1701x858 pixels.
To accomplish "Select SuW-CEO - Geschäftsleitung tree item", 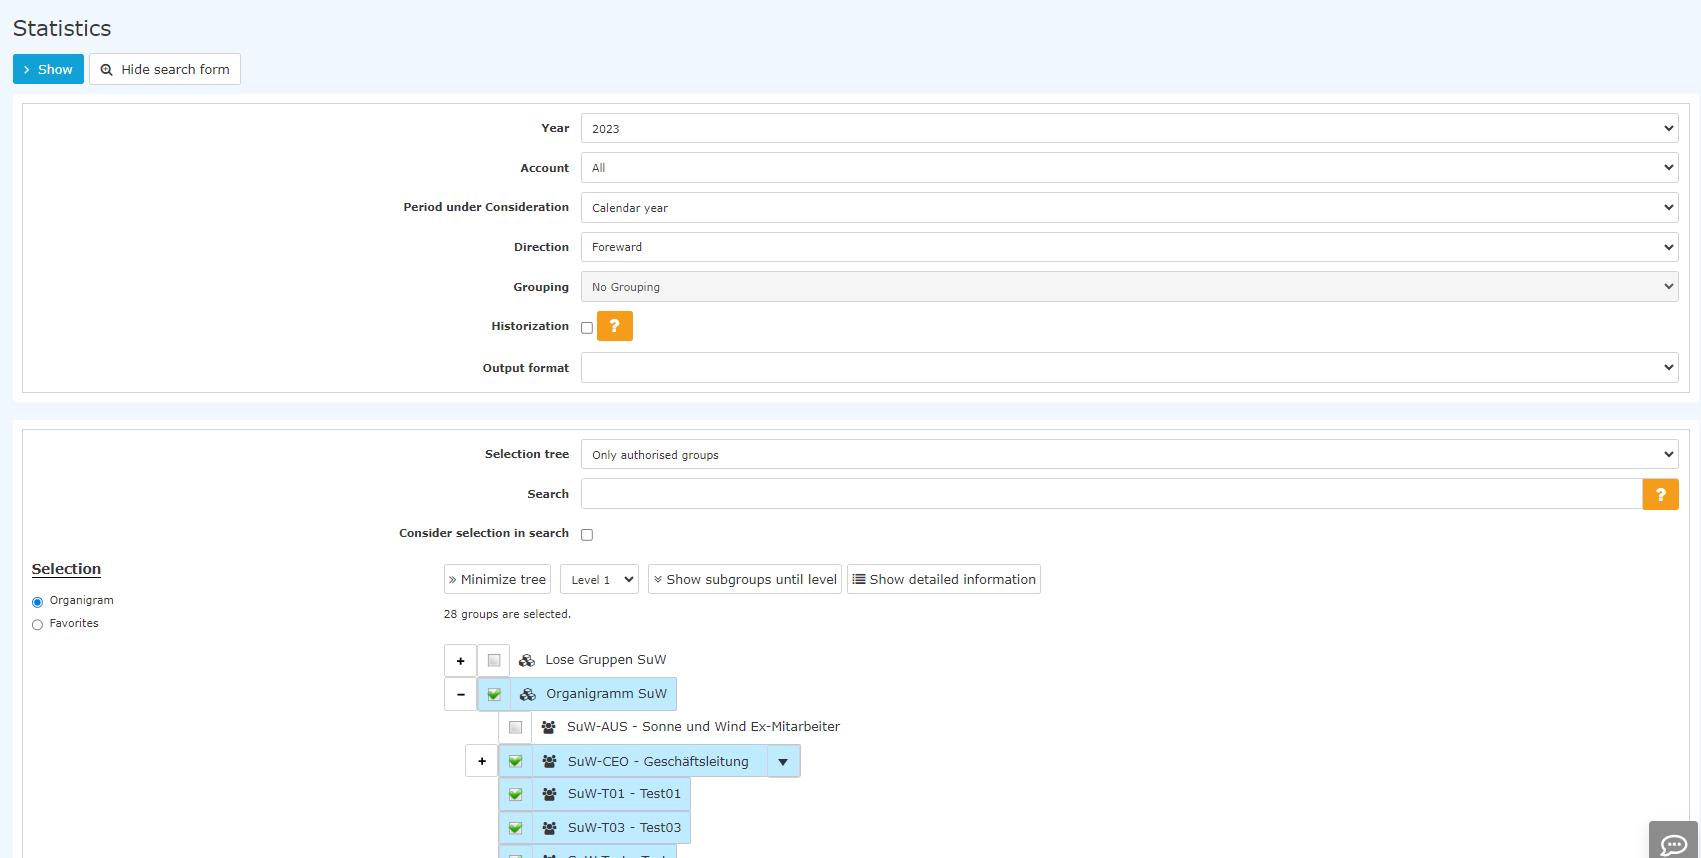I will (658, 761).
